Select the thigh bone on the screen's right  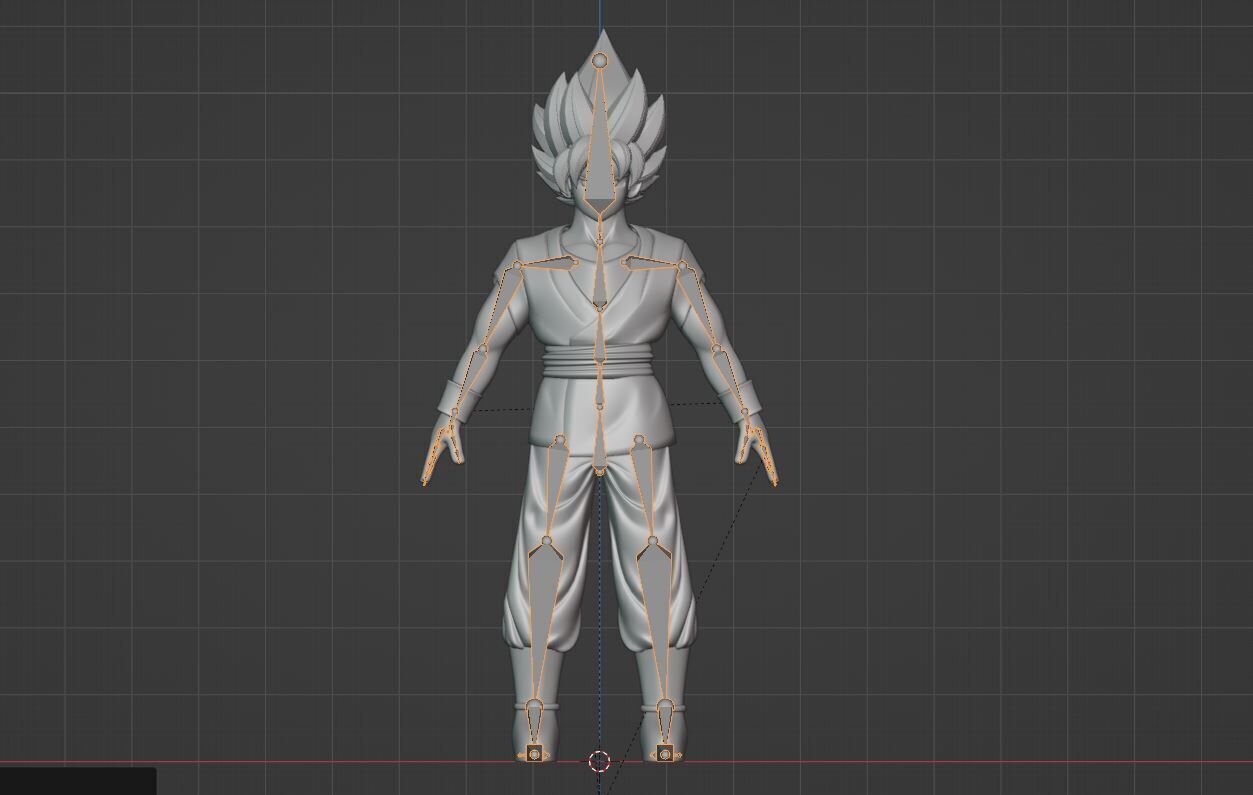coord(646,489)
